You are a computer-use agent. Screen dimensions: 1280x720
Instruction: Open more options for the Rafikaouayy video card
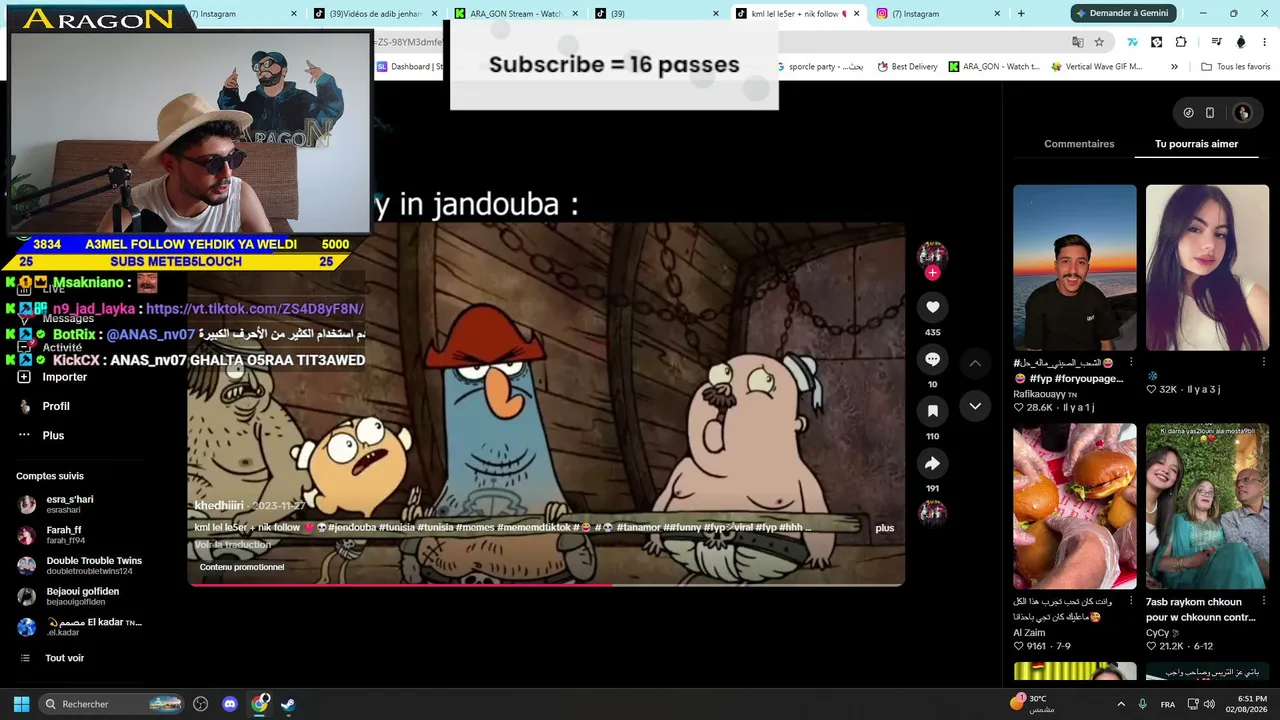(x=1131, y=362)
